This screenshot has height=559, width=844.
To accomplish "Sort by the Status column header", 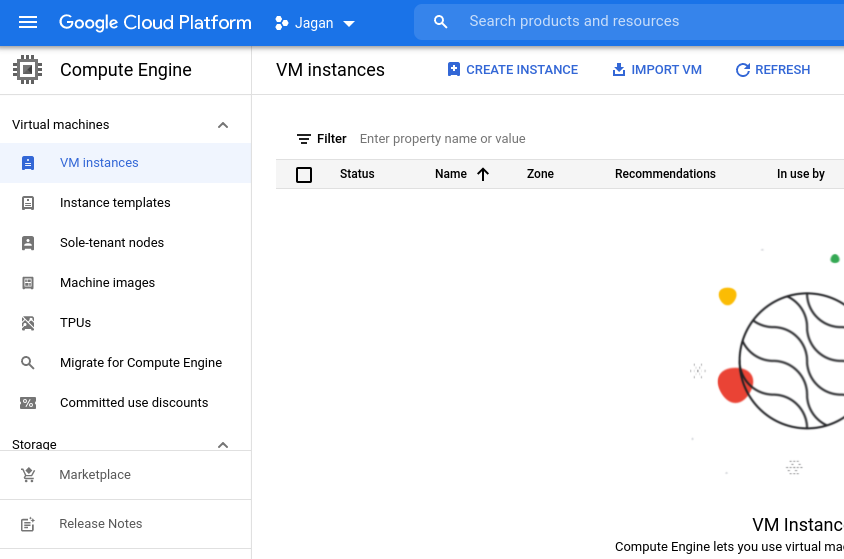I will click(357, 174).
